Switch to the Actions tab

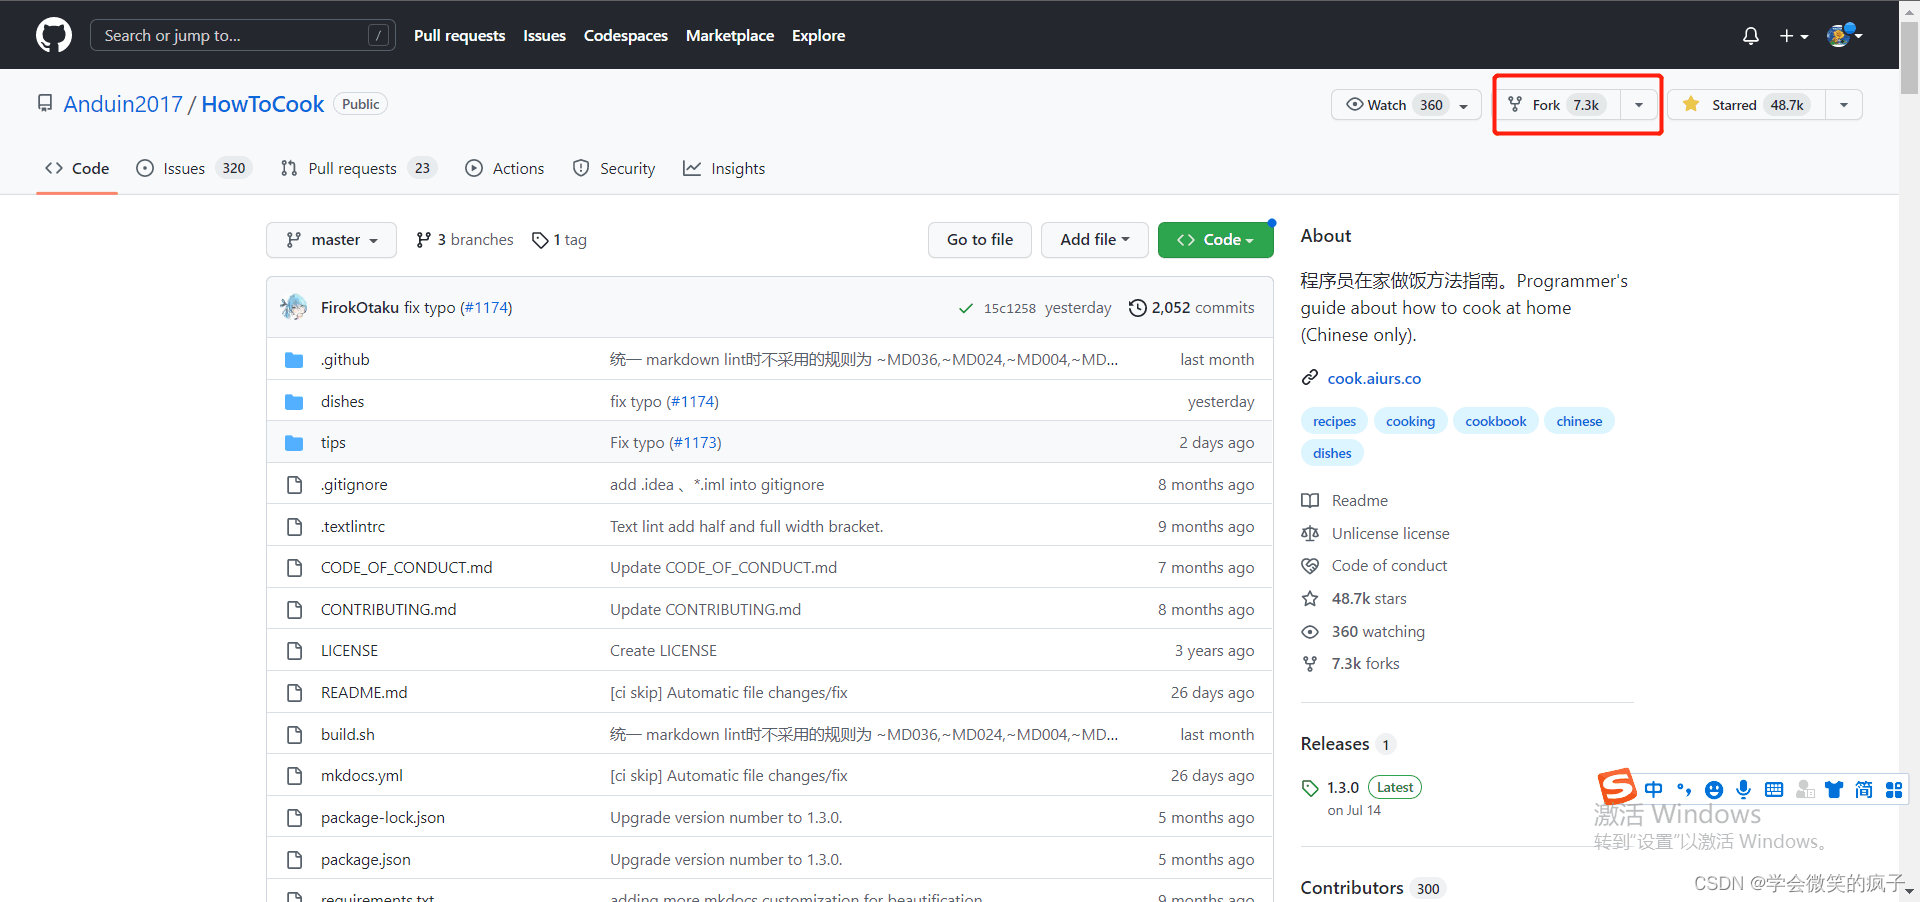505,168
